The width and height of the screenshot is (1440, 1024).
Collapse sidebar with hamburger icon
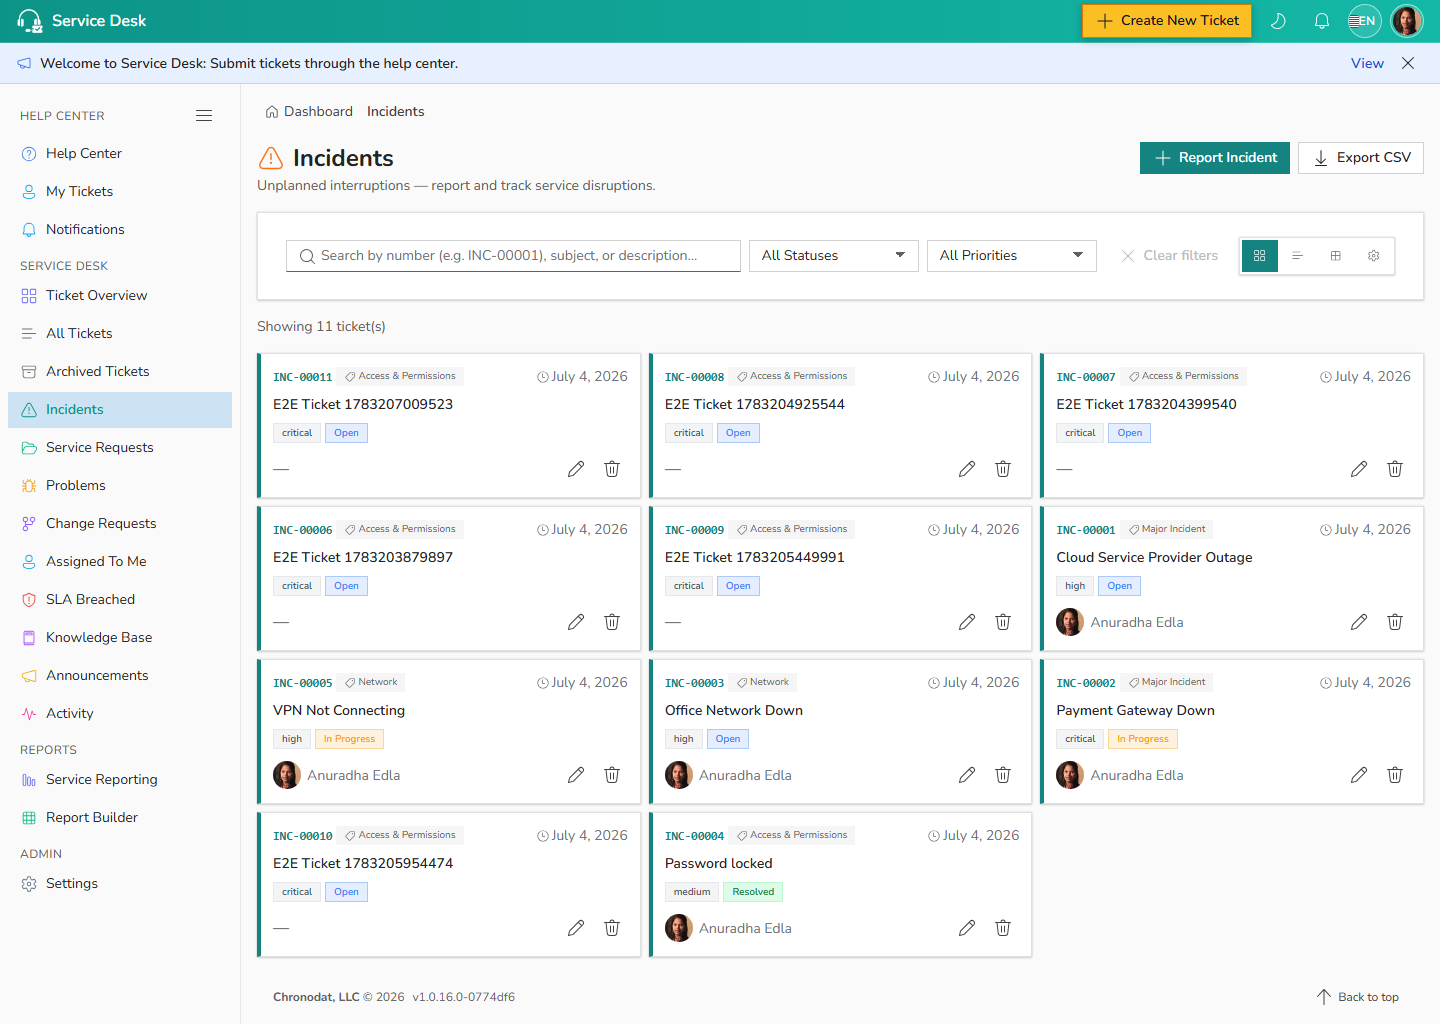click(204, 116)
